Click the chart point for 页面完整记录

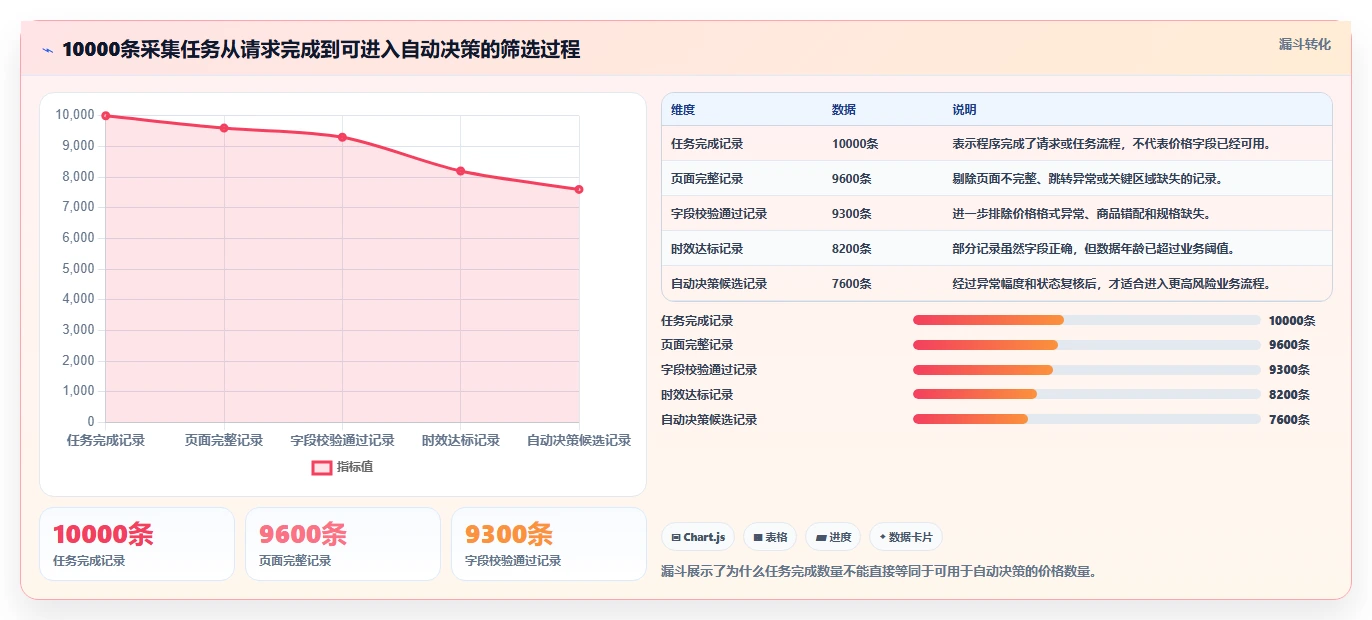pyautogui.click(x=224, y=128)
